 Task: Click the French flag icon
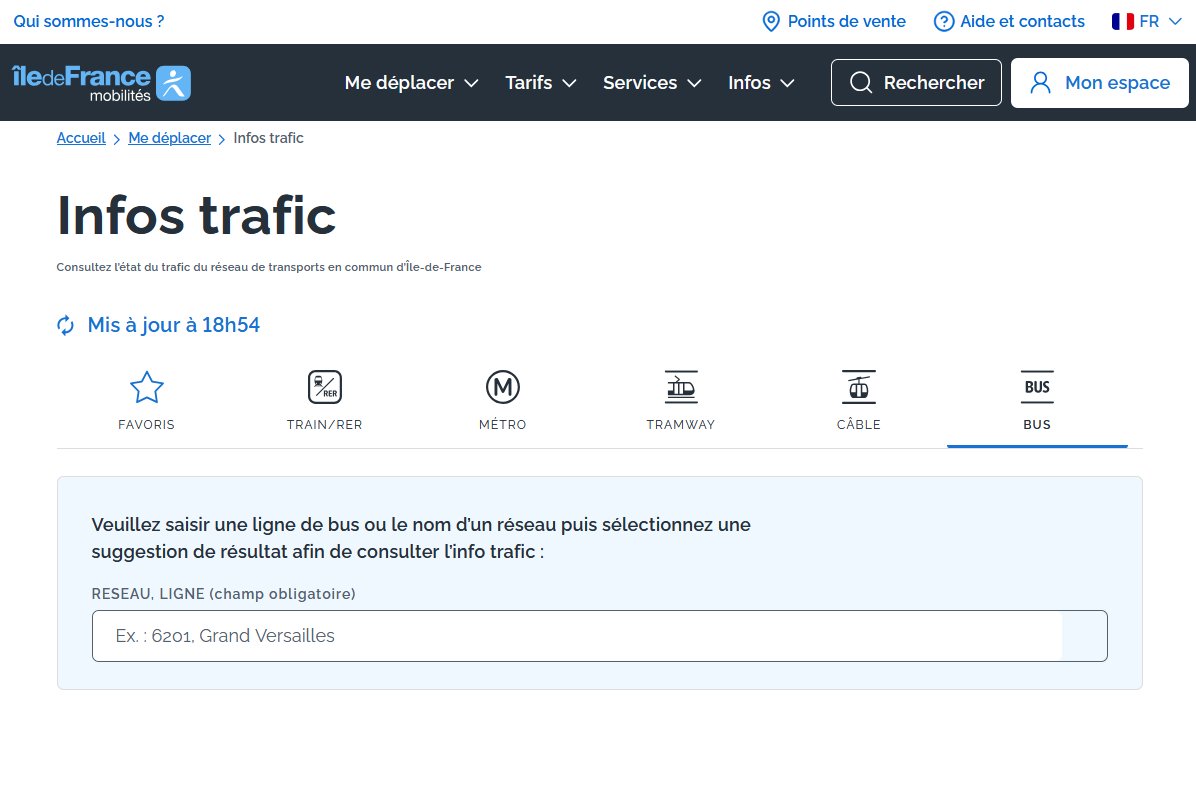pos(1123,21)
